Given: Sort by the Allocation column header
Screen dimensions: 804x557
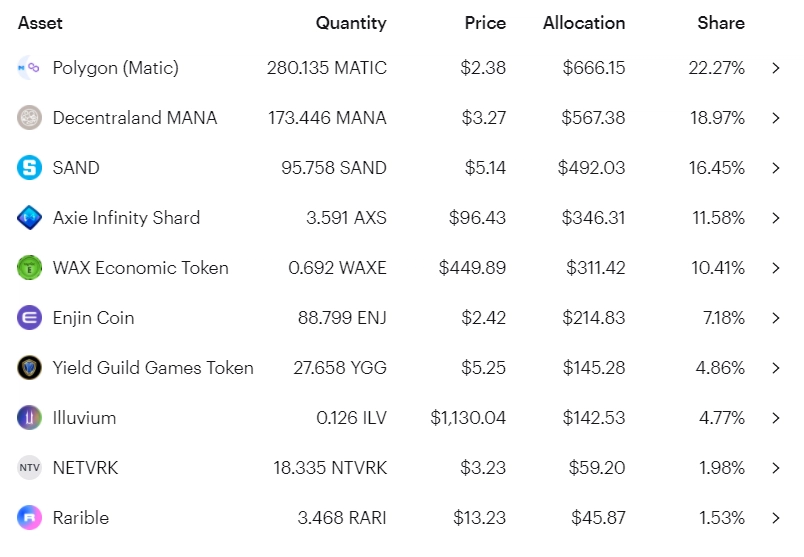Looking at the screenshot, I should (584, 23).
